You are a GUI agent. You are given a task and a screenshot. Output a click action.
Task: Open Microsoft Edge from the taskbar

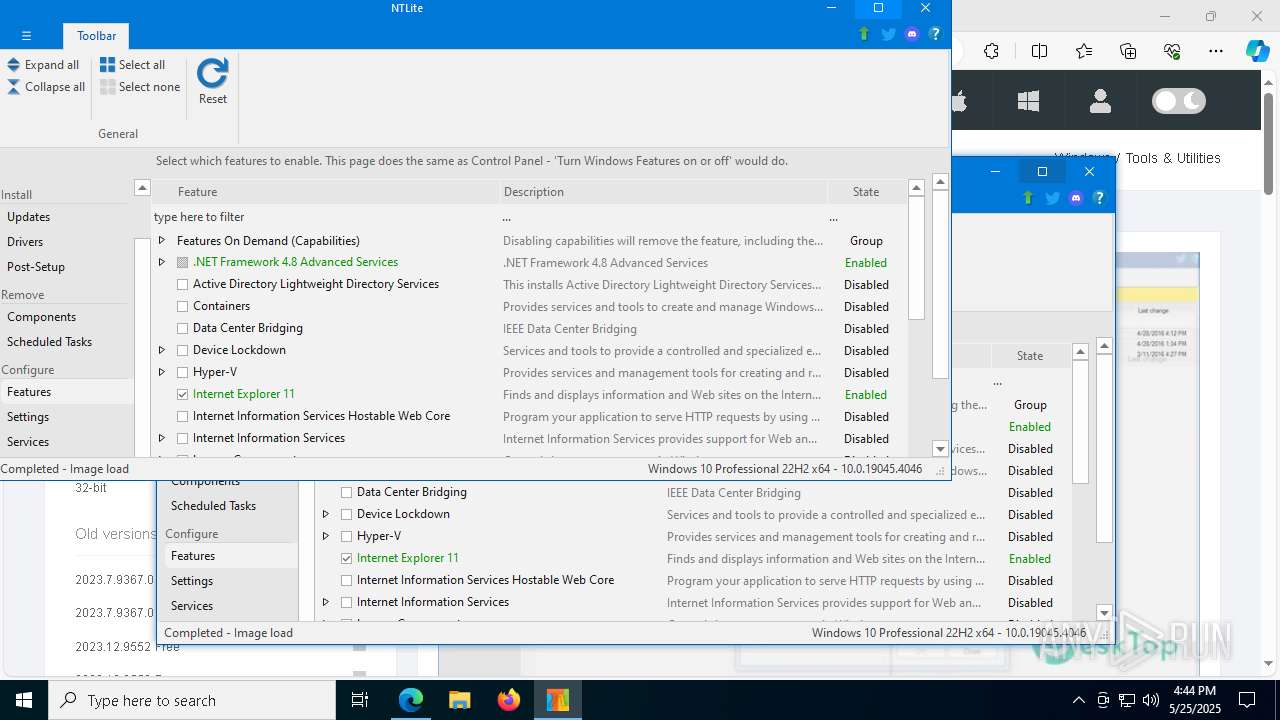click(x=411, y=700)
